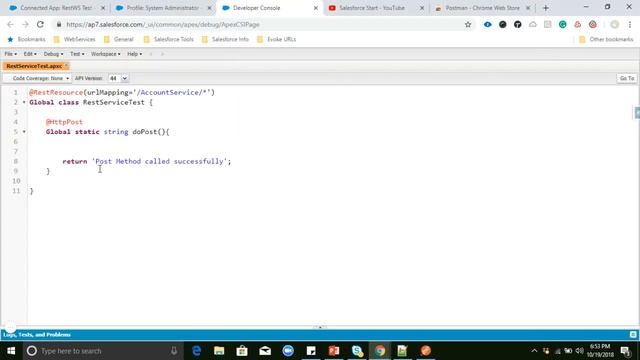Click the Windows search box
Viewport: 640px width, 360px height.
102,351
